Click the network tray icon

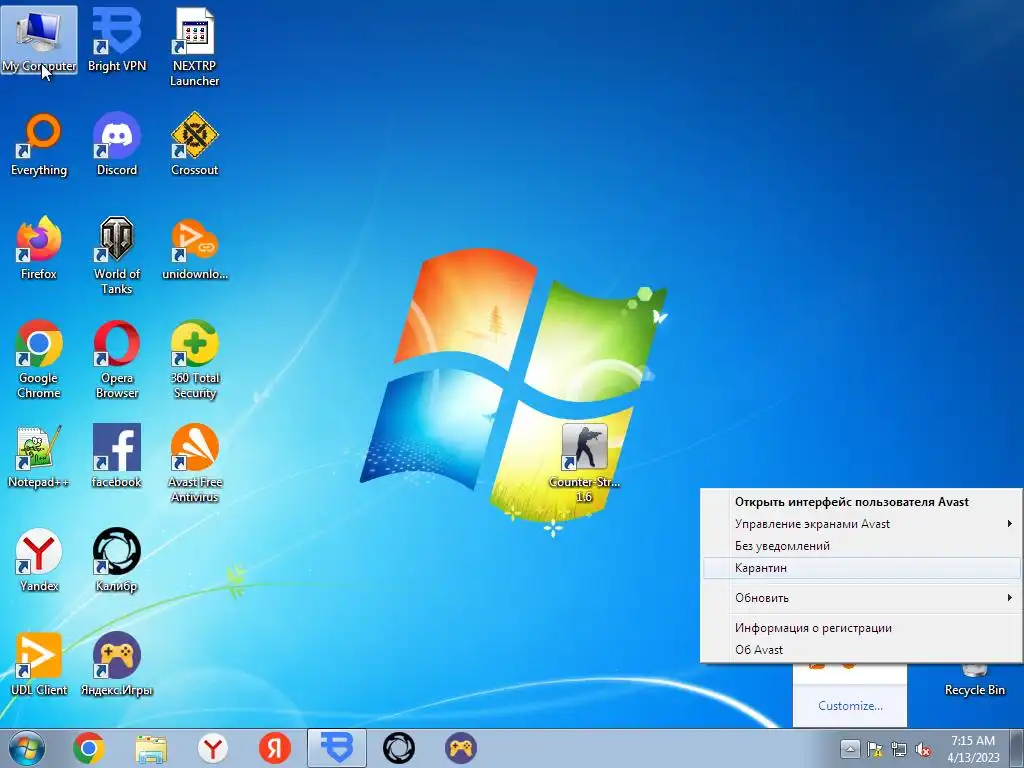coord(899,749)
